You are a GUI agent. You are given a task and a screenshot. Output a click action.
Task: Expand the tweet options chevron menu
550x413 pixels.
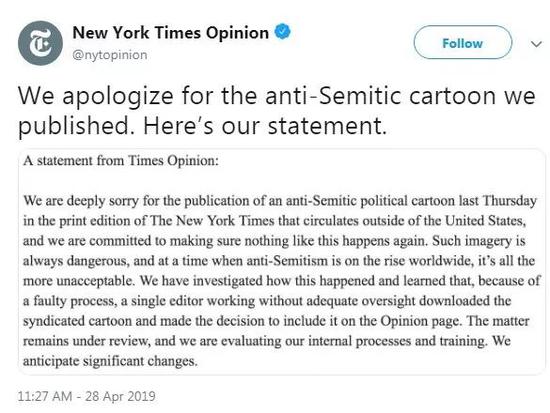tap(536, 44)
